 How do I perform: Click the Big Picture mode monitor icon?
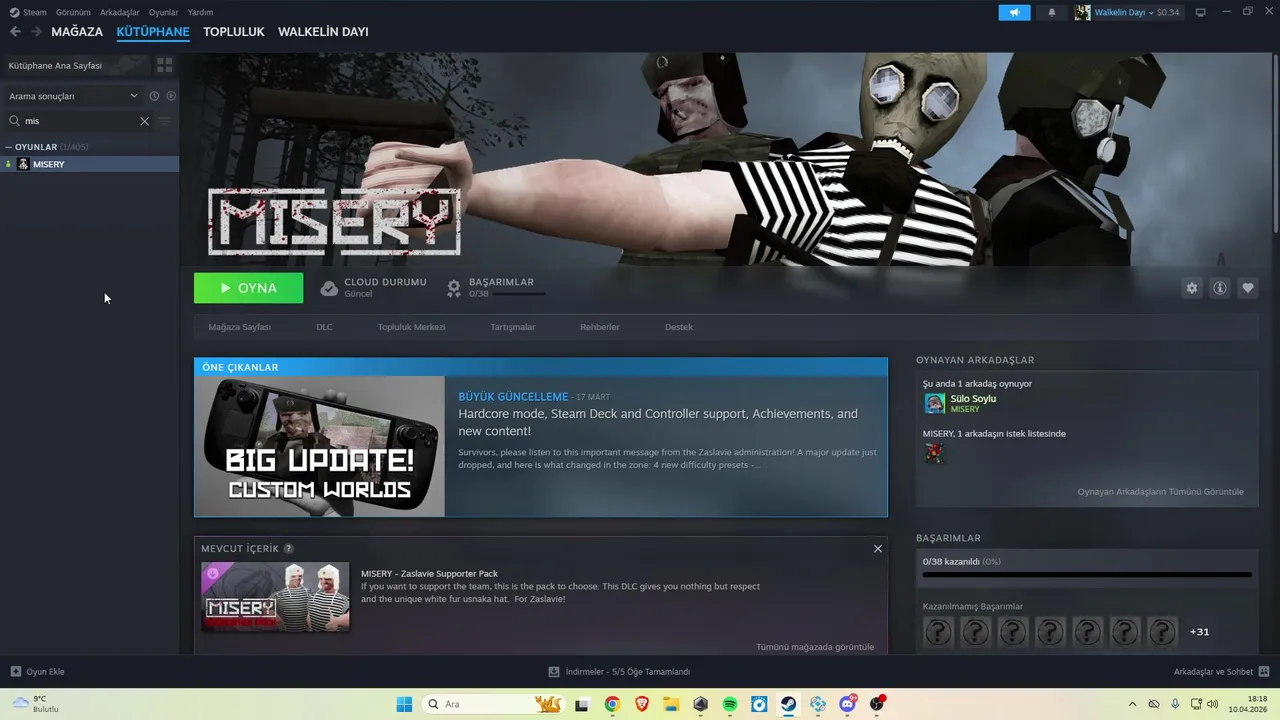[1200, 12]
